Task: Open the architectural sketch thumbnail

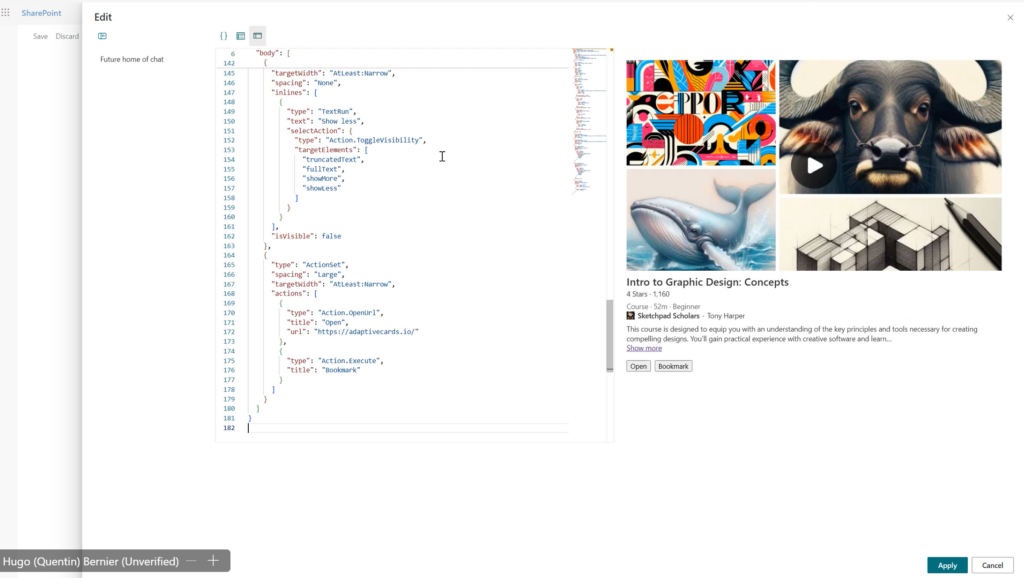Action: click(890, 234)
